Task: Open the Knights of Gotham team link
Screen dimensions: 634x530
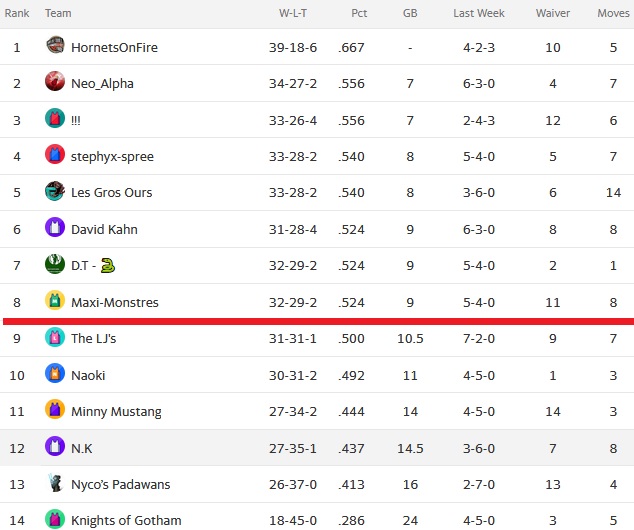Action: (x=126, y=520)
